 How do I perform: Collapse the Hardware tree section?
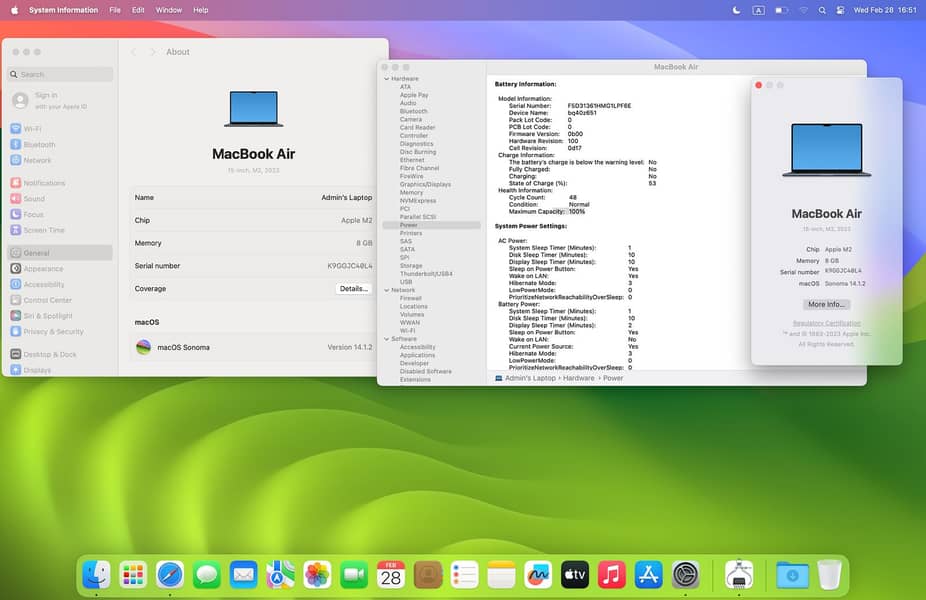(x=386, y=79)
